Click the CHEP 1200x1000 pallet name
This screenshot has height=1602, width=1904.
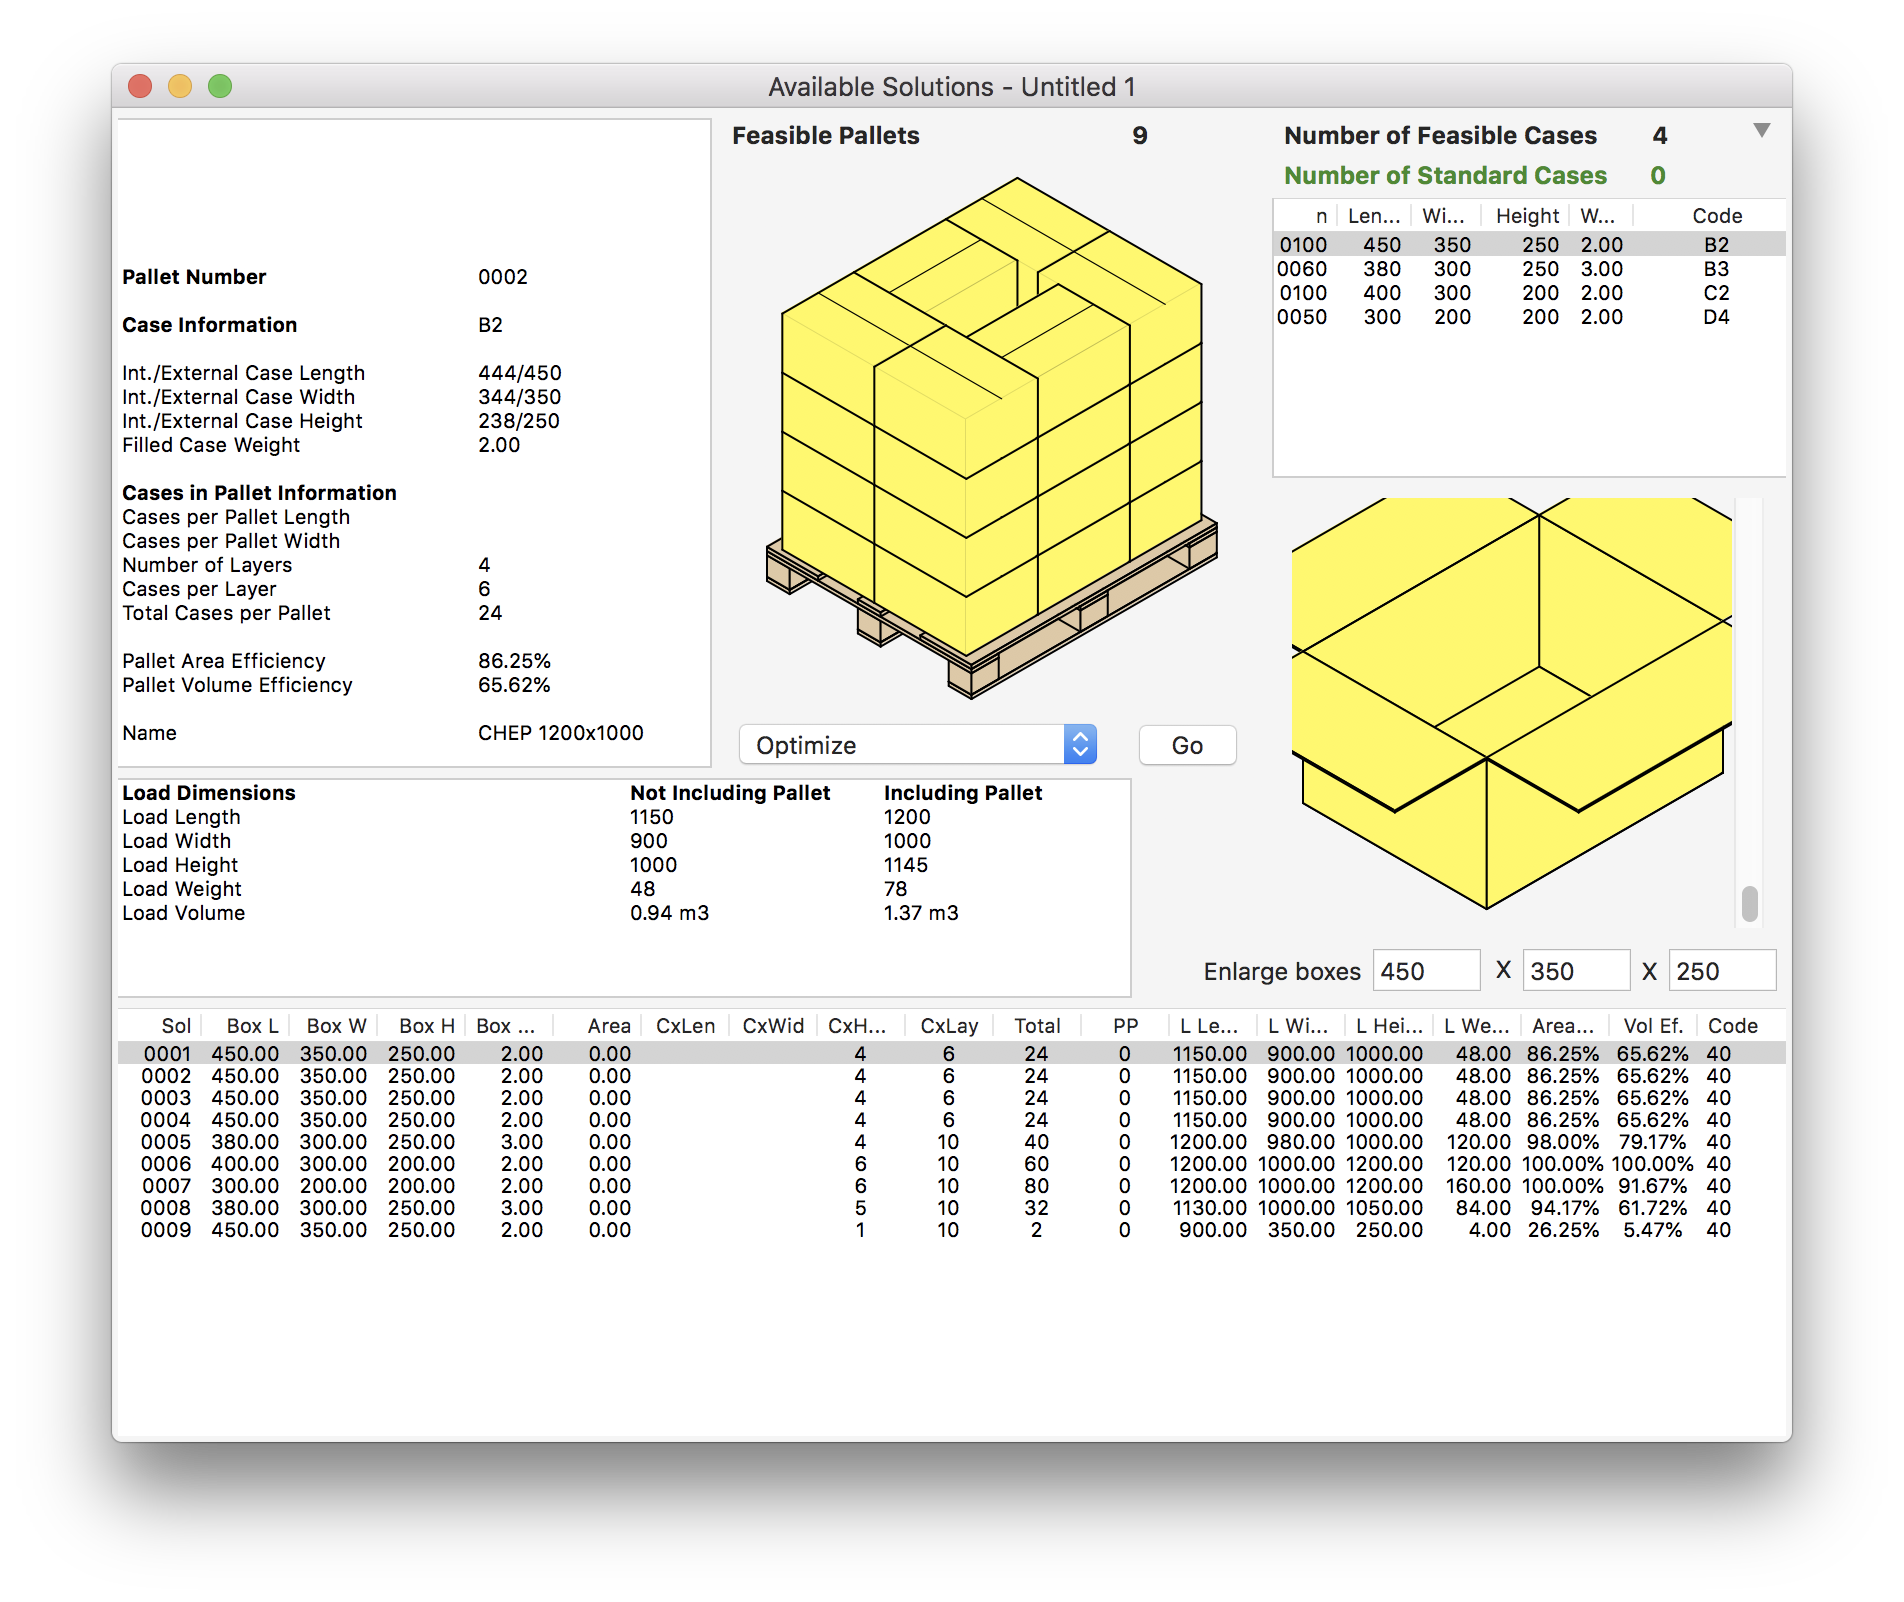[560, 733]
